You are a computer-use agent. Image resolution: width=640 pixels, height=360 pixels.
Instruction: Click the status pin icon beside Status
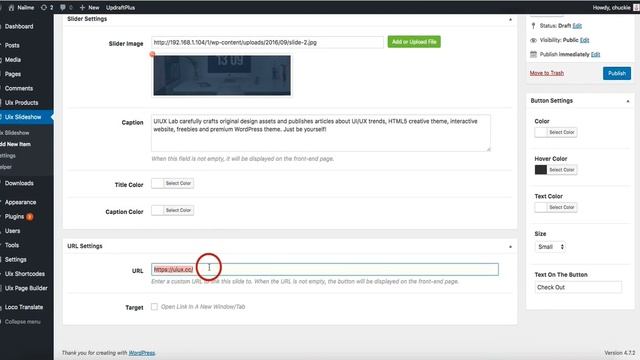tap(533, 26)
